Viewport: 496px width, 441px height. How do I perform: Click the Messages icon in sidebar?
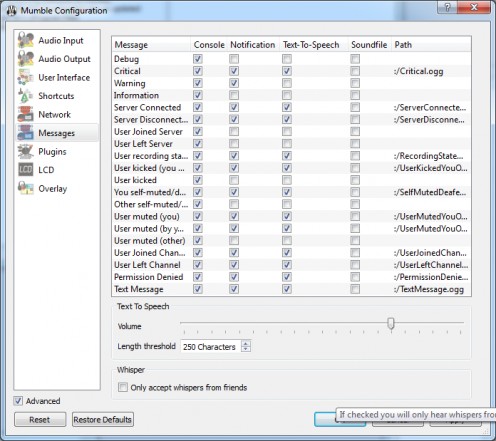point(26,133)
